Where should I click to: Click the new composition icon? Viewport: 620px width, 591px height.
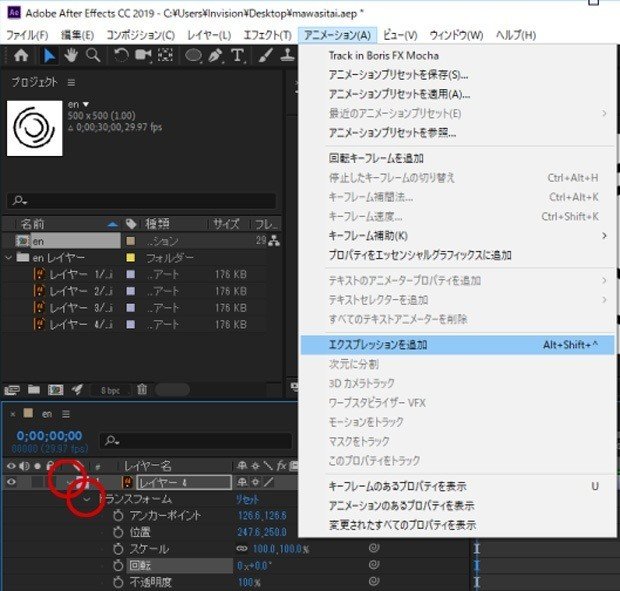56,390
